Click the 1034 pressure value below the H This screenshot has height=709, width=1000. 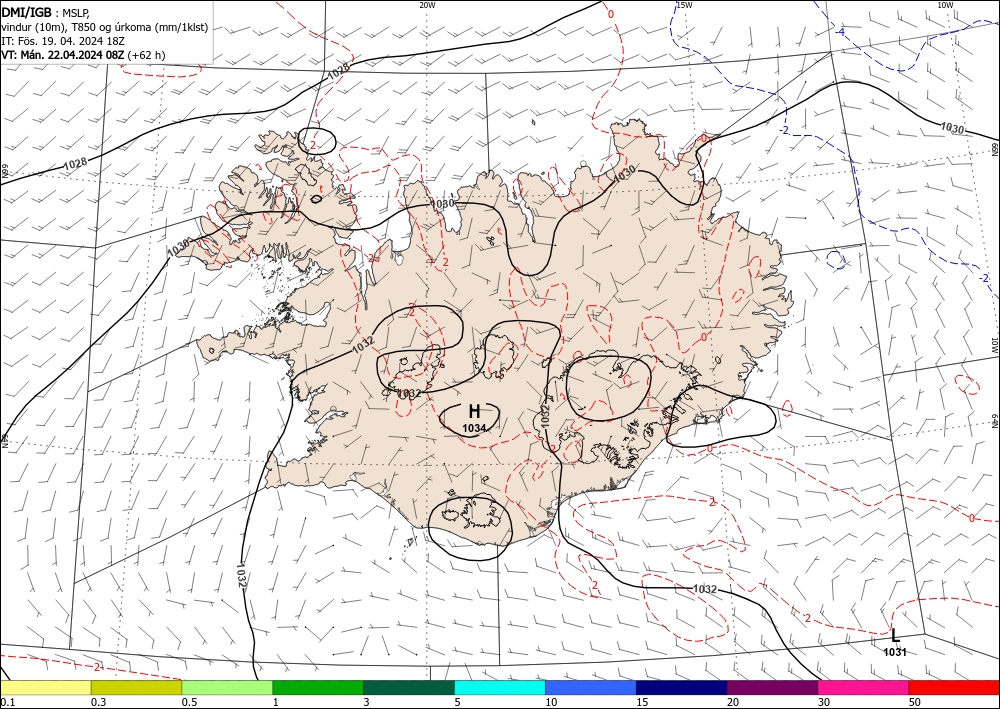coord(474,428)
